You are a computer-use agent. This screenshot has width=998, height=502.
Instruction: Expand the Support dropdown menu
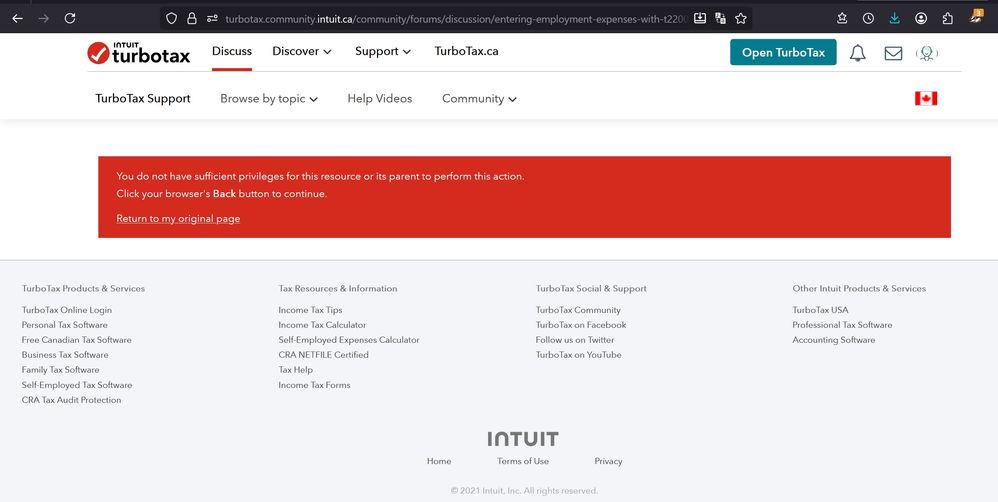[x=382, y=51]
